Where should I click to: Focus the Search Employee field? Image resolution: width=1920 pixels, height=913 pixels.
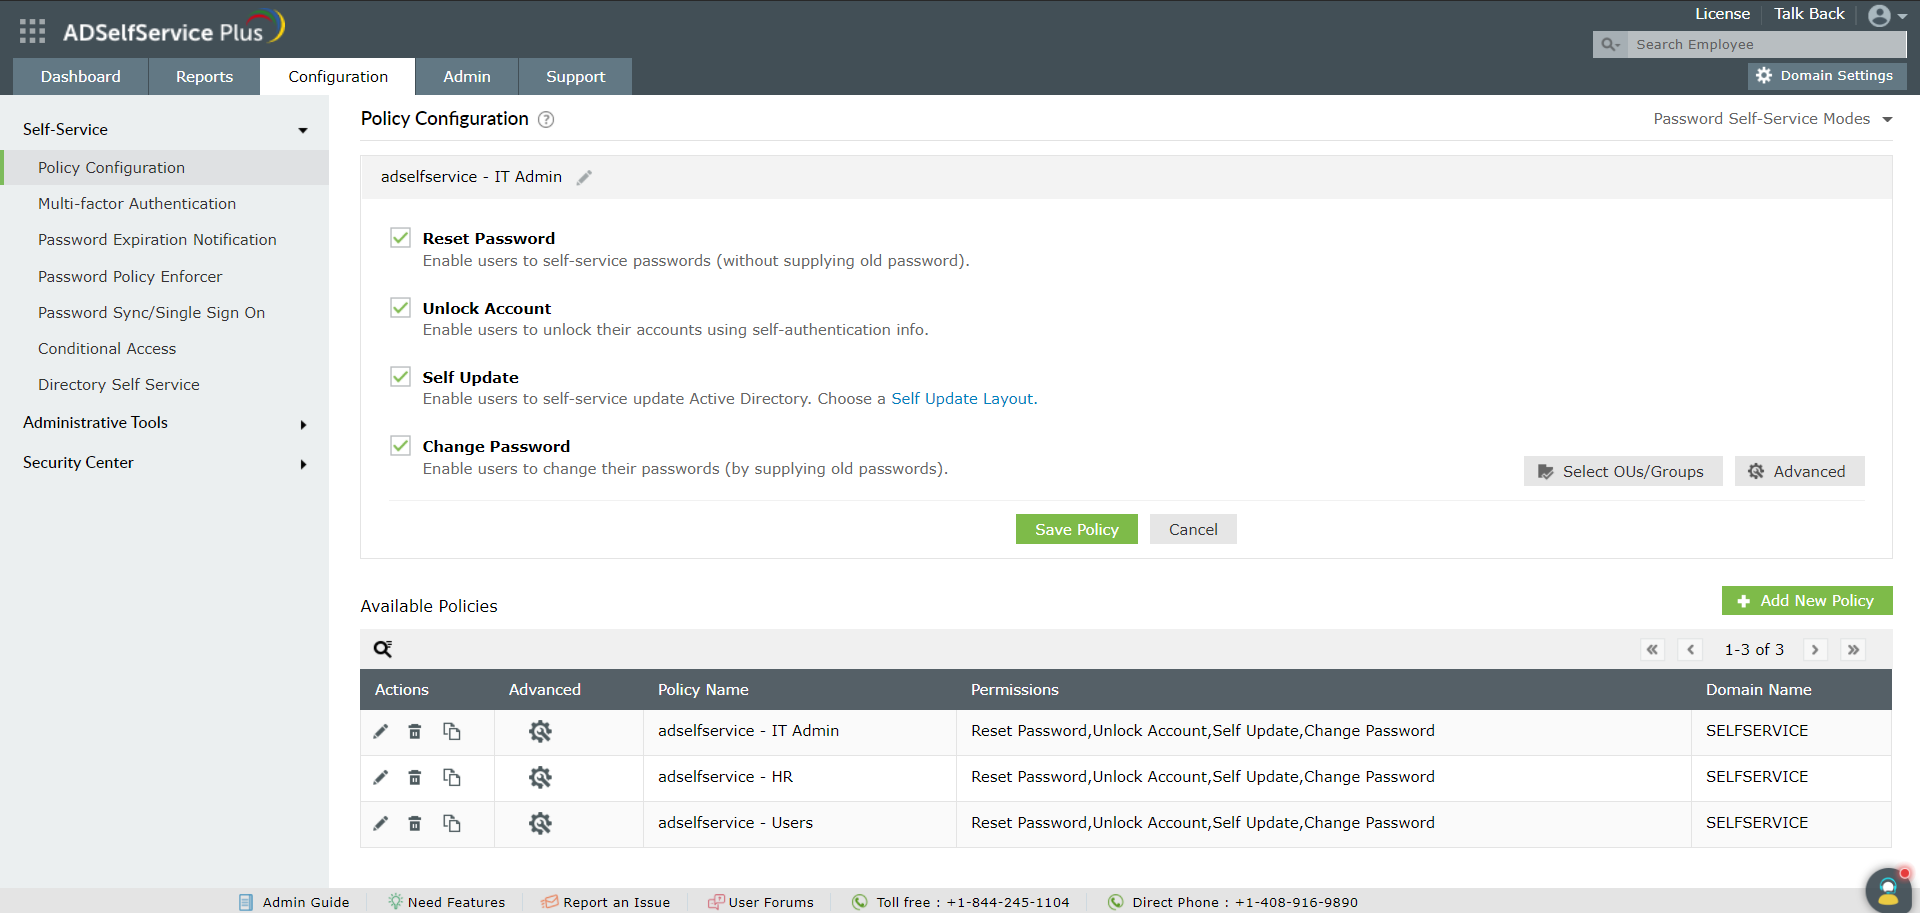(1766, 44)
